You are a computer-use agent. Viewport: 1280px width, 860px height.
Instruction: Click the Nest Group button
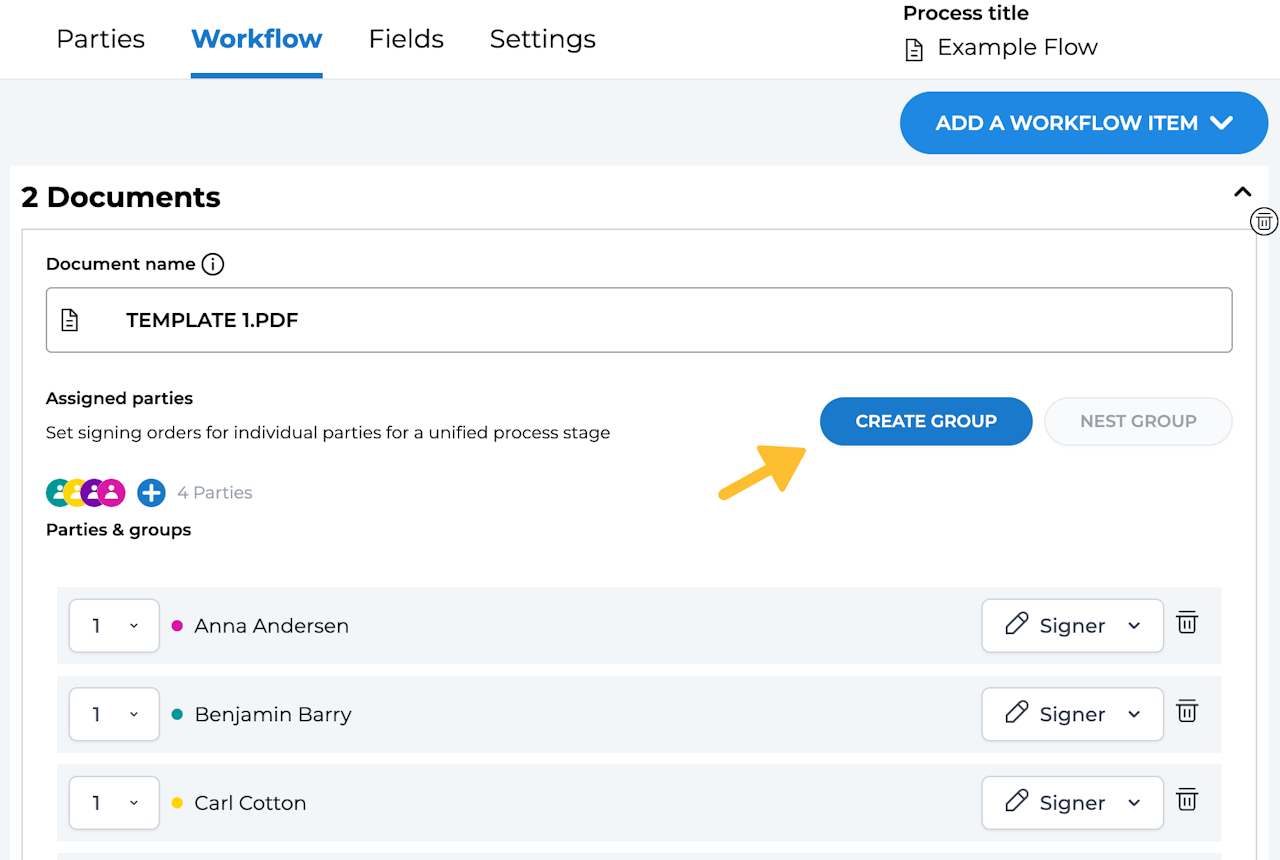point(1138,421)
